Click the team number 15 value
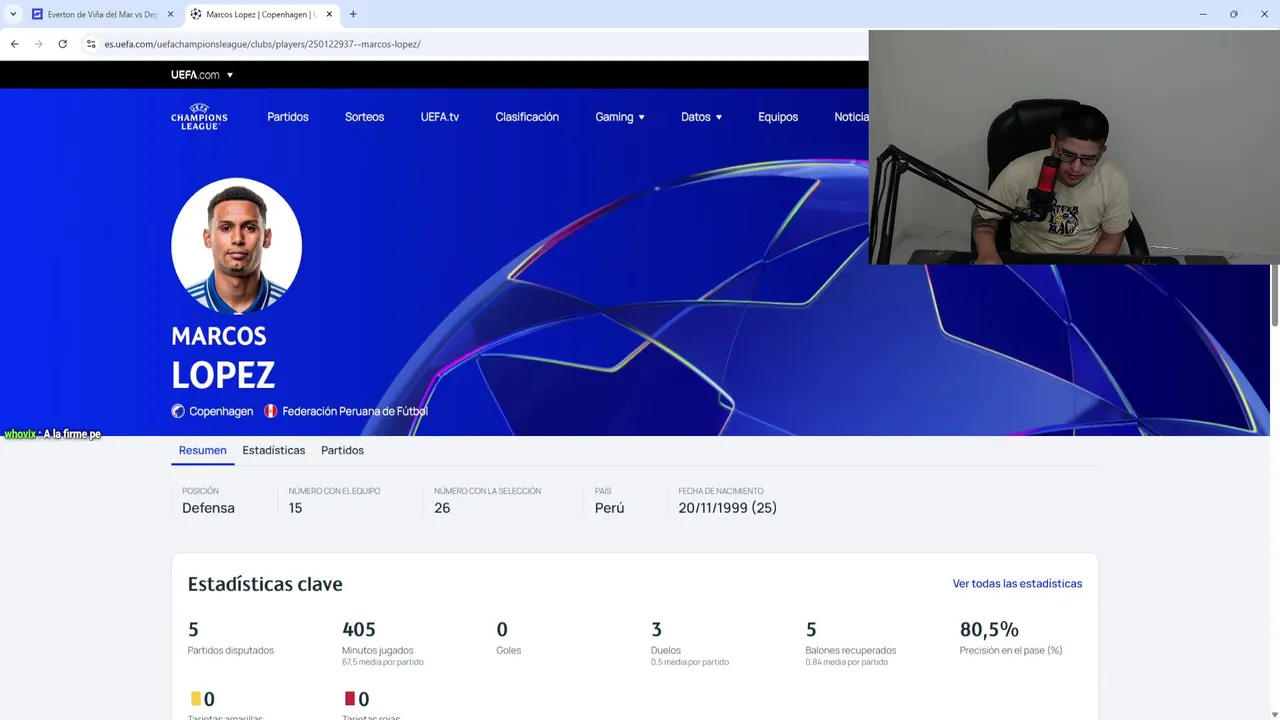This screenshot has height=720, width=1280. [x=295, y=508]
